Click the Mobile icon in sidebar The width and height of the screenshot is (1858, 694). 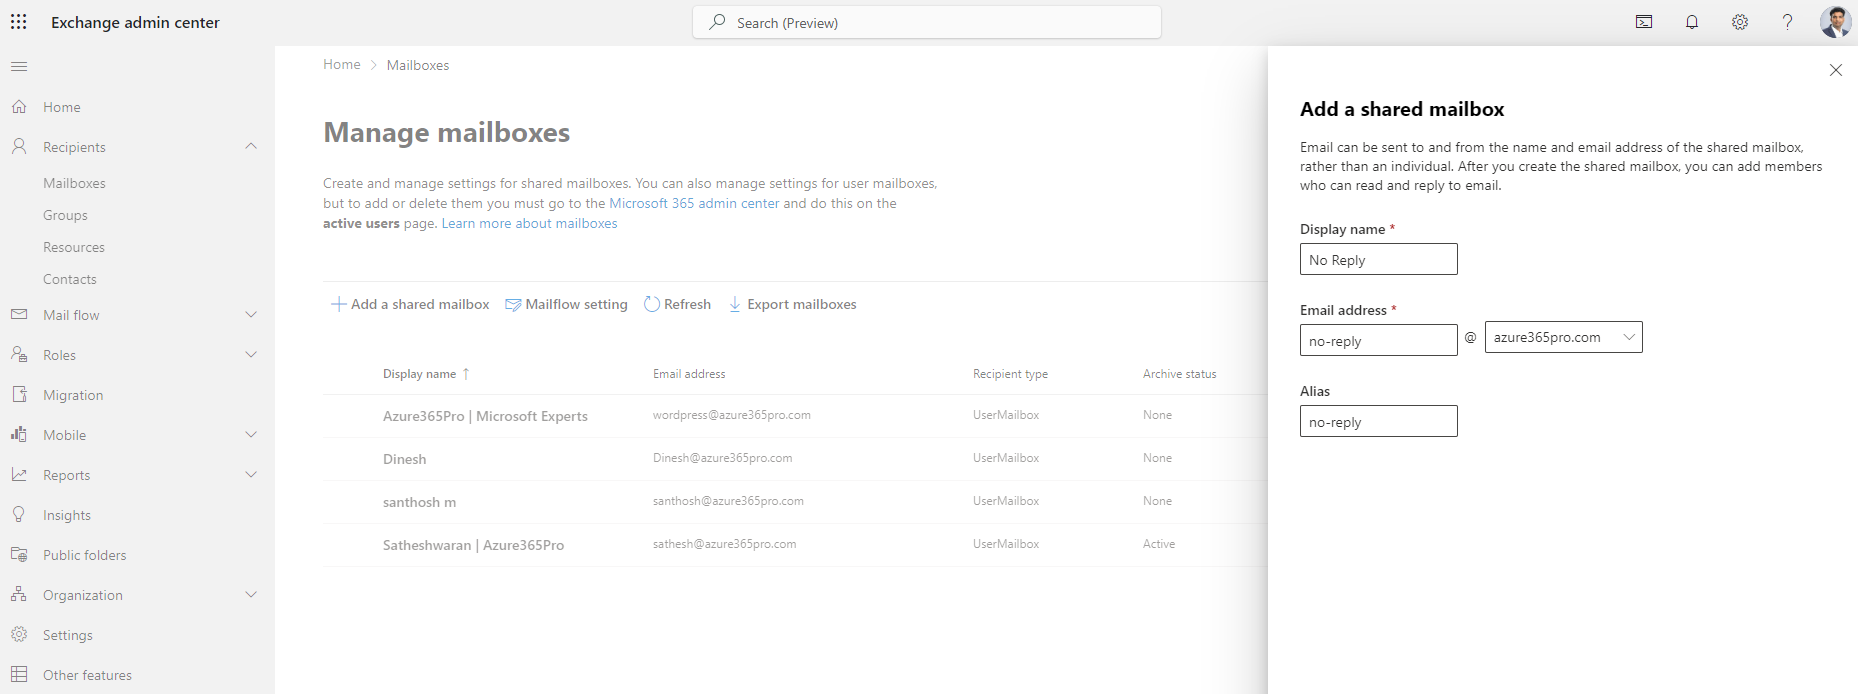pyautogui.click(x=19, y=435)
